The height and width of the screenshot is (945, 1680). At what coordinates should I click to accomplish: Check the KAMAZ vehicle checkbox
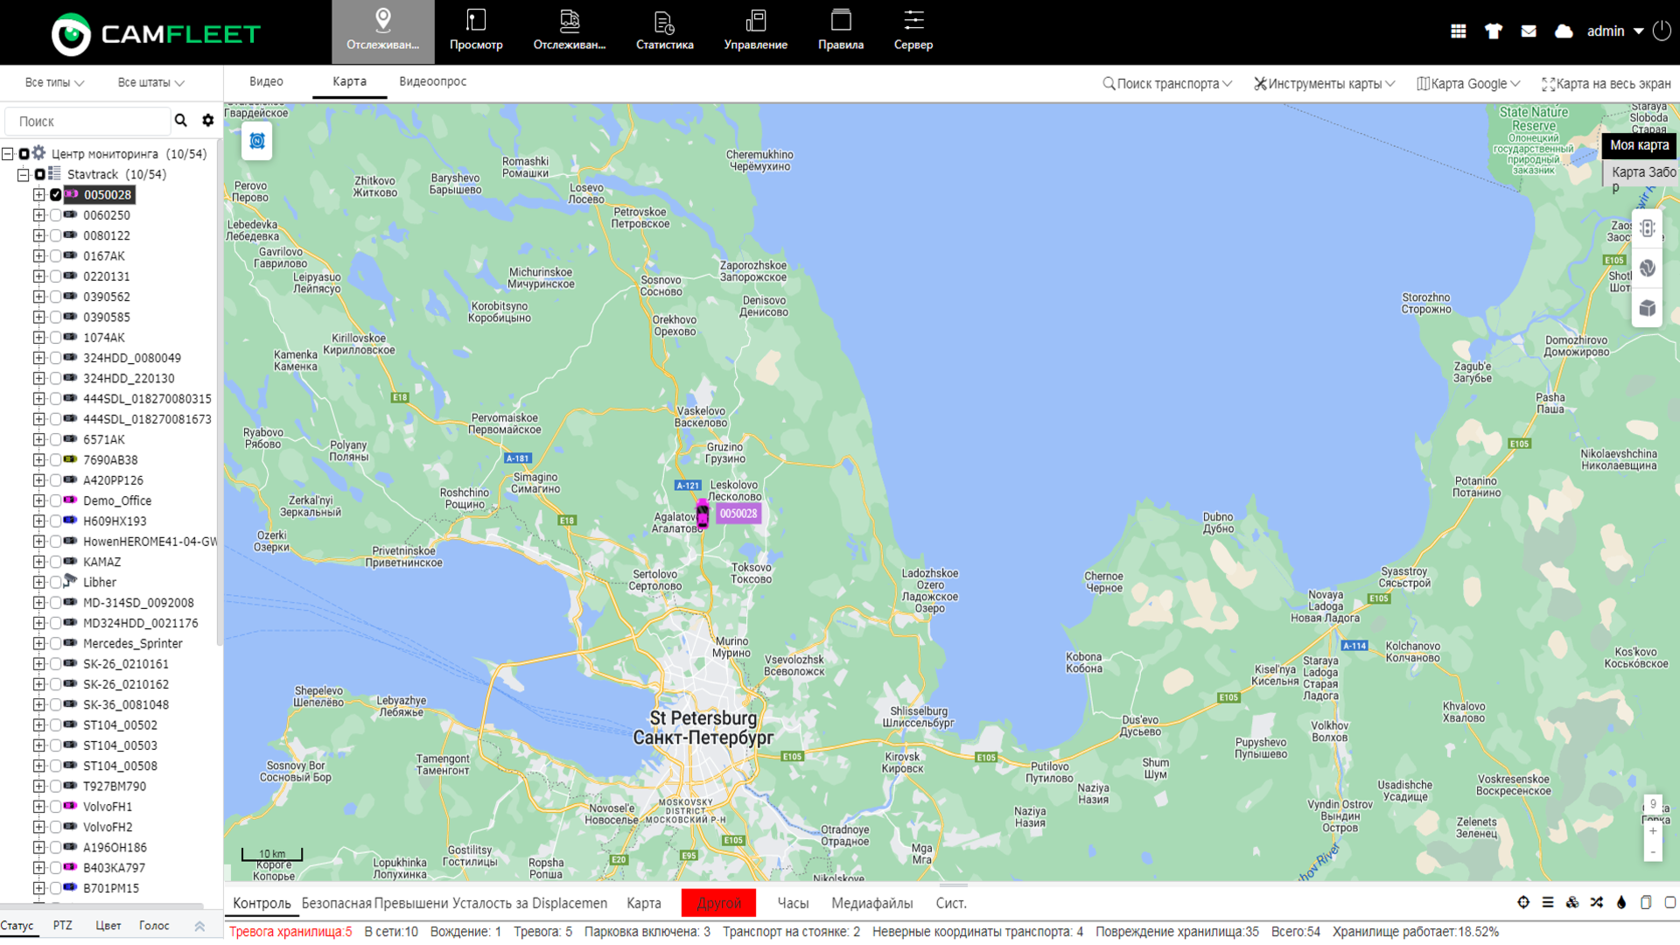(56, 562)
